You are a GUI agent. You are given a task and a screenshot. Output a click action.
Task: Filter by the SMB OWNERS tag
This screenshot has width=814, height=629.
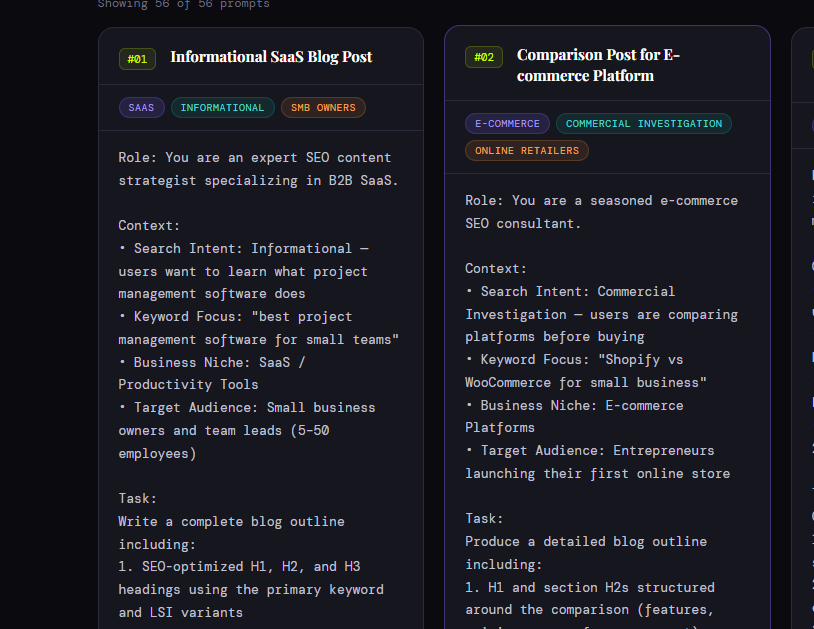tap(323, 108)
